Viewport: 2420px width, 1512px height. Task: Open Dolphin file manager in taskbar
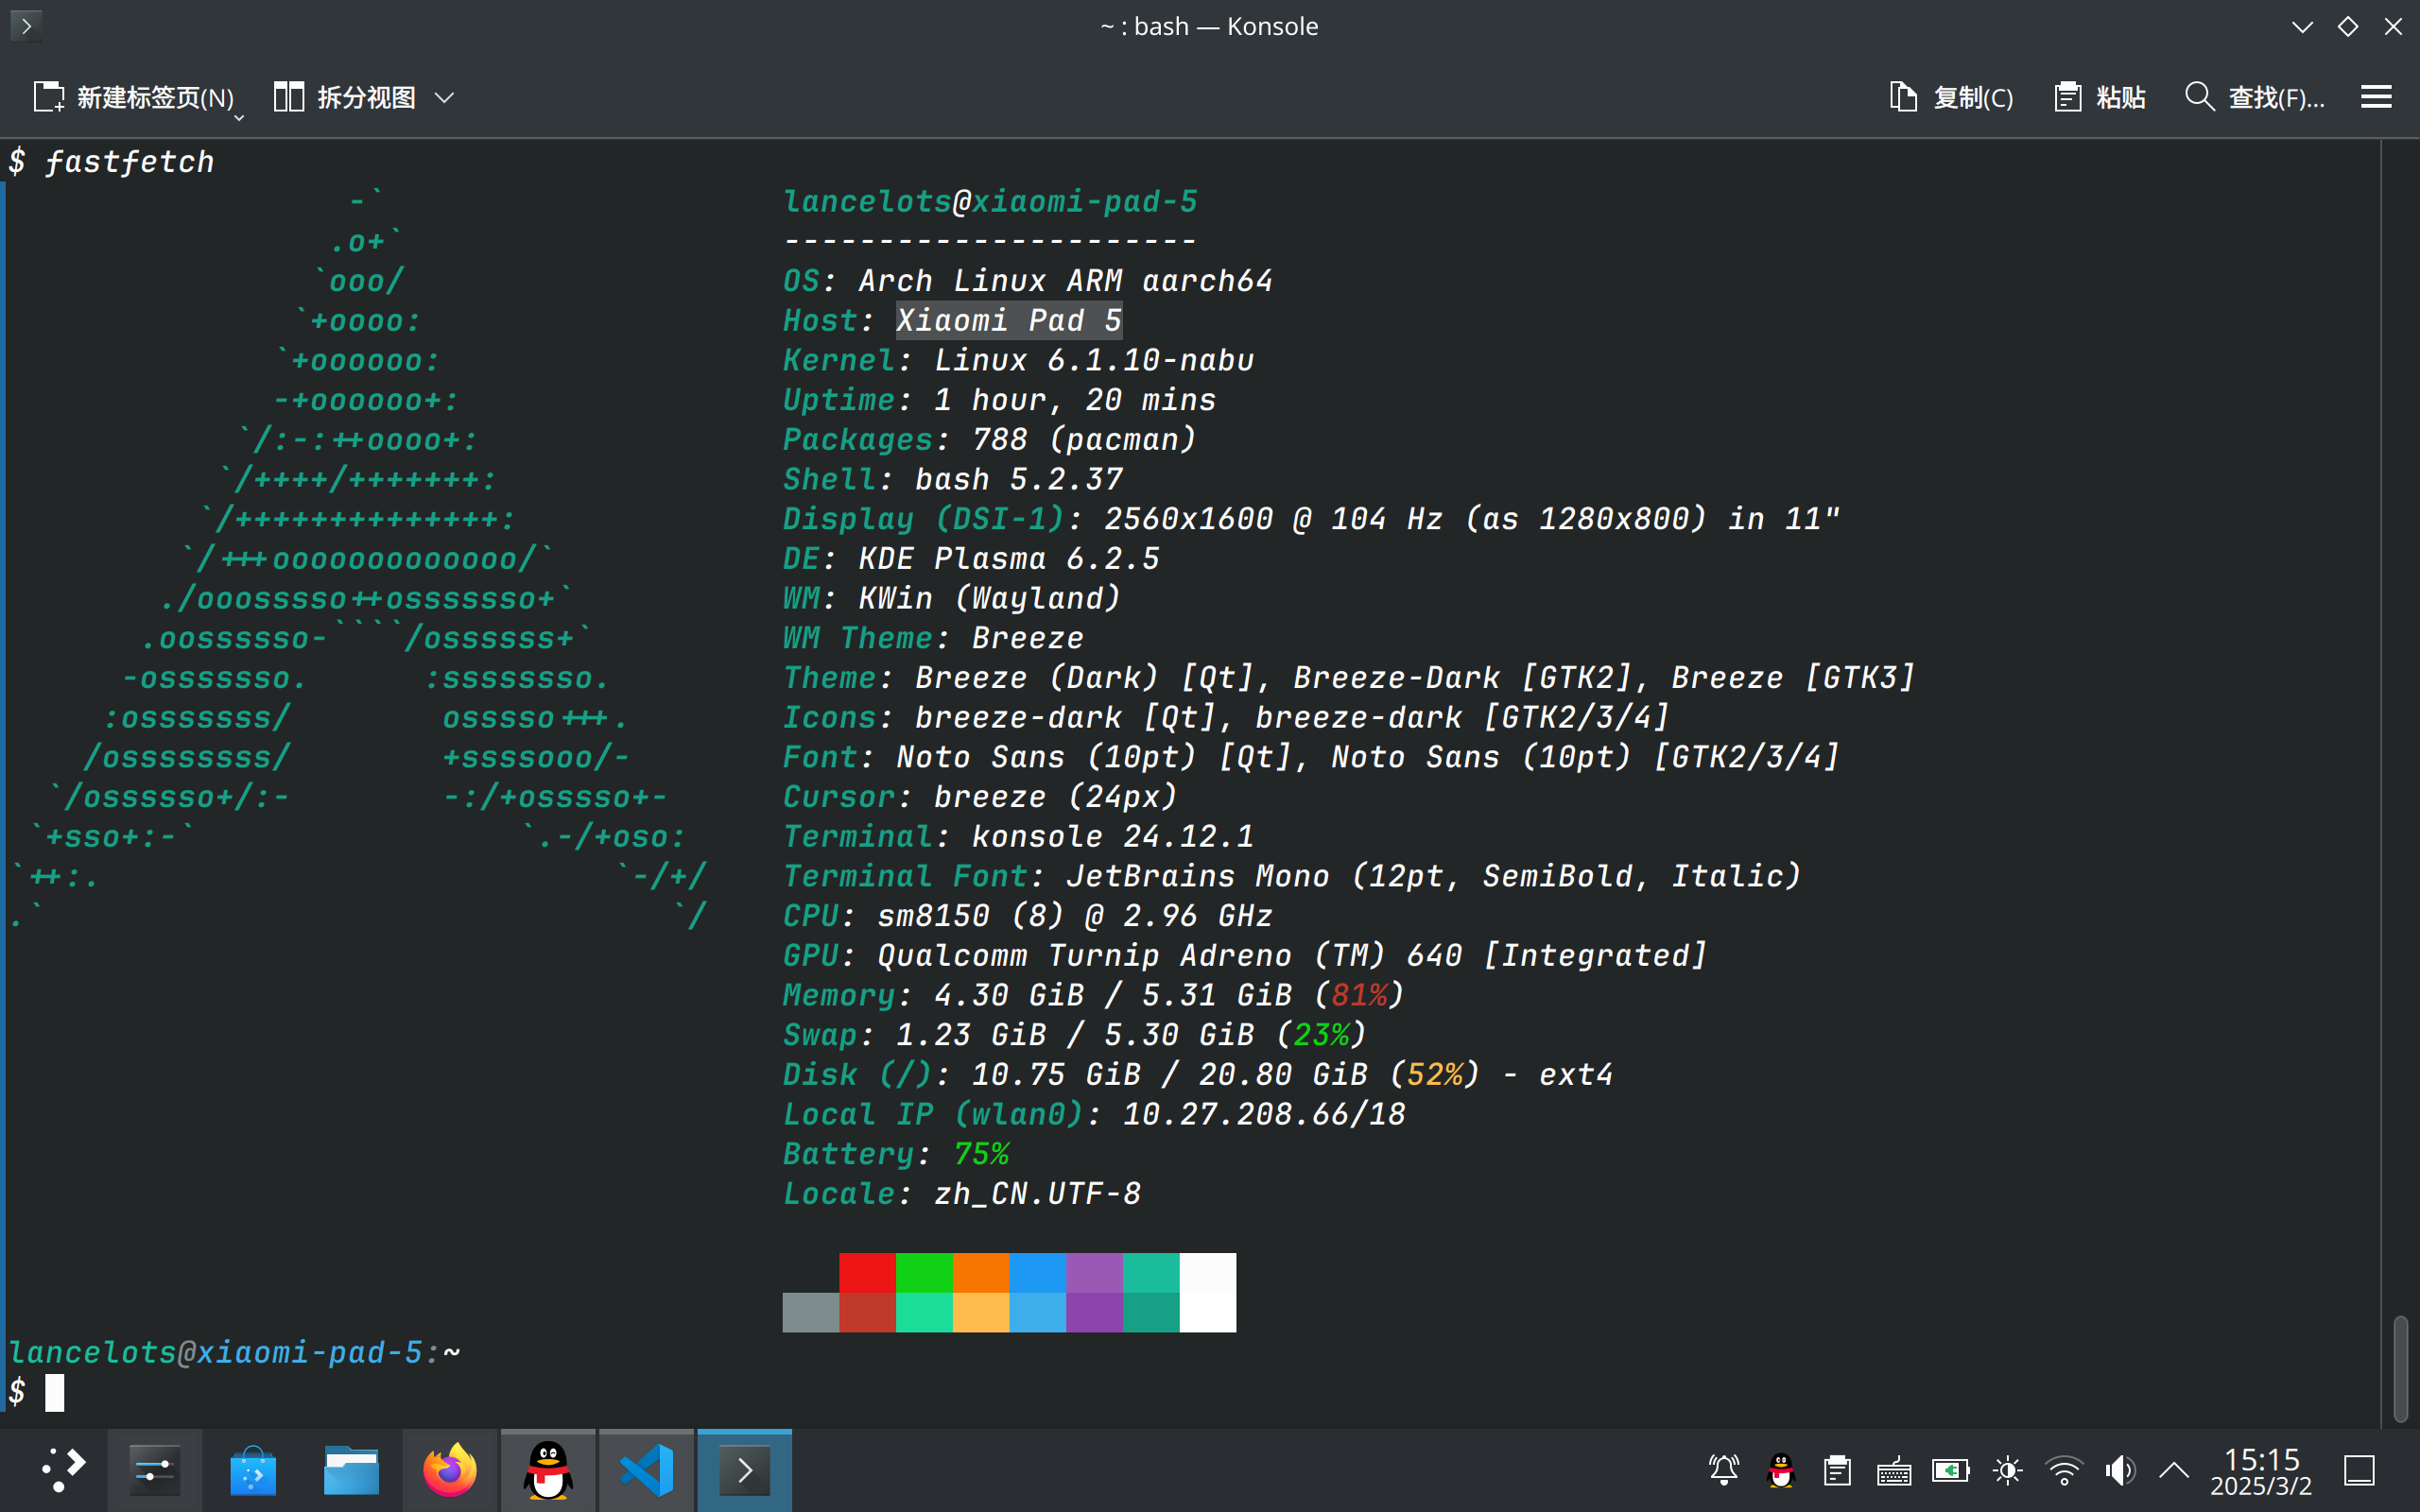click(x=351, y=1470)
